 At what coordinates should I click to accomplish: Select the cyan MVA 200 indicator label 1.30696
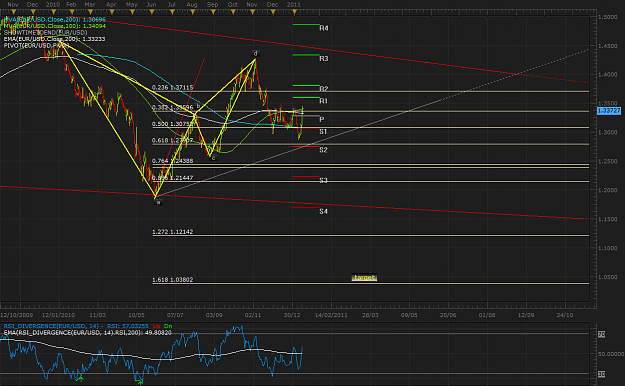(55, 20)
